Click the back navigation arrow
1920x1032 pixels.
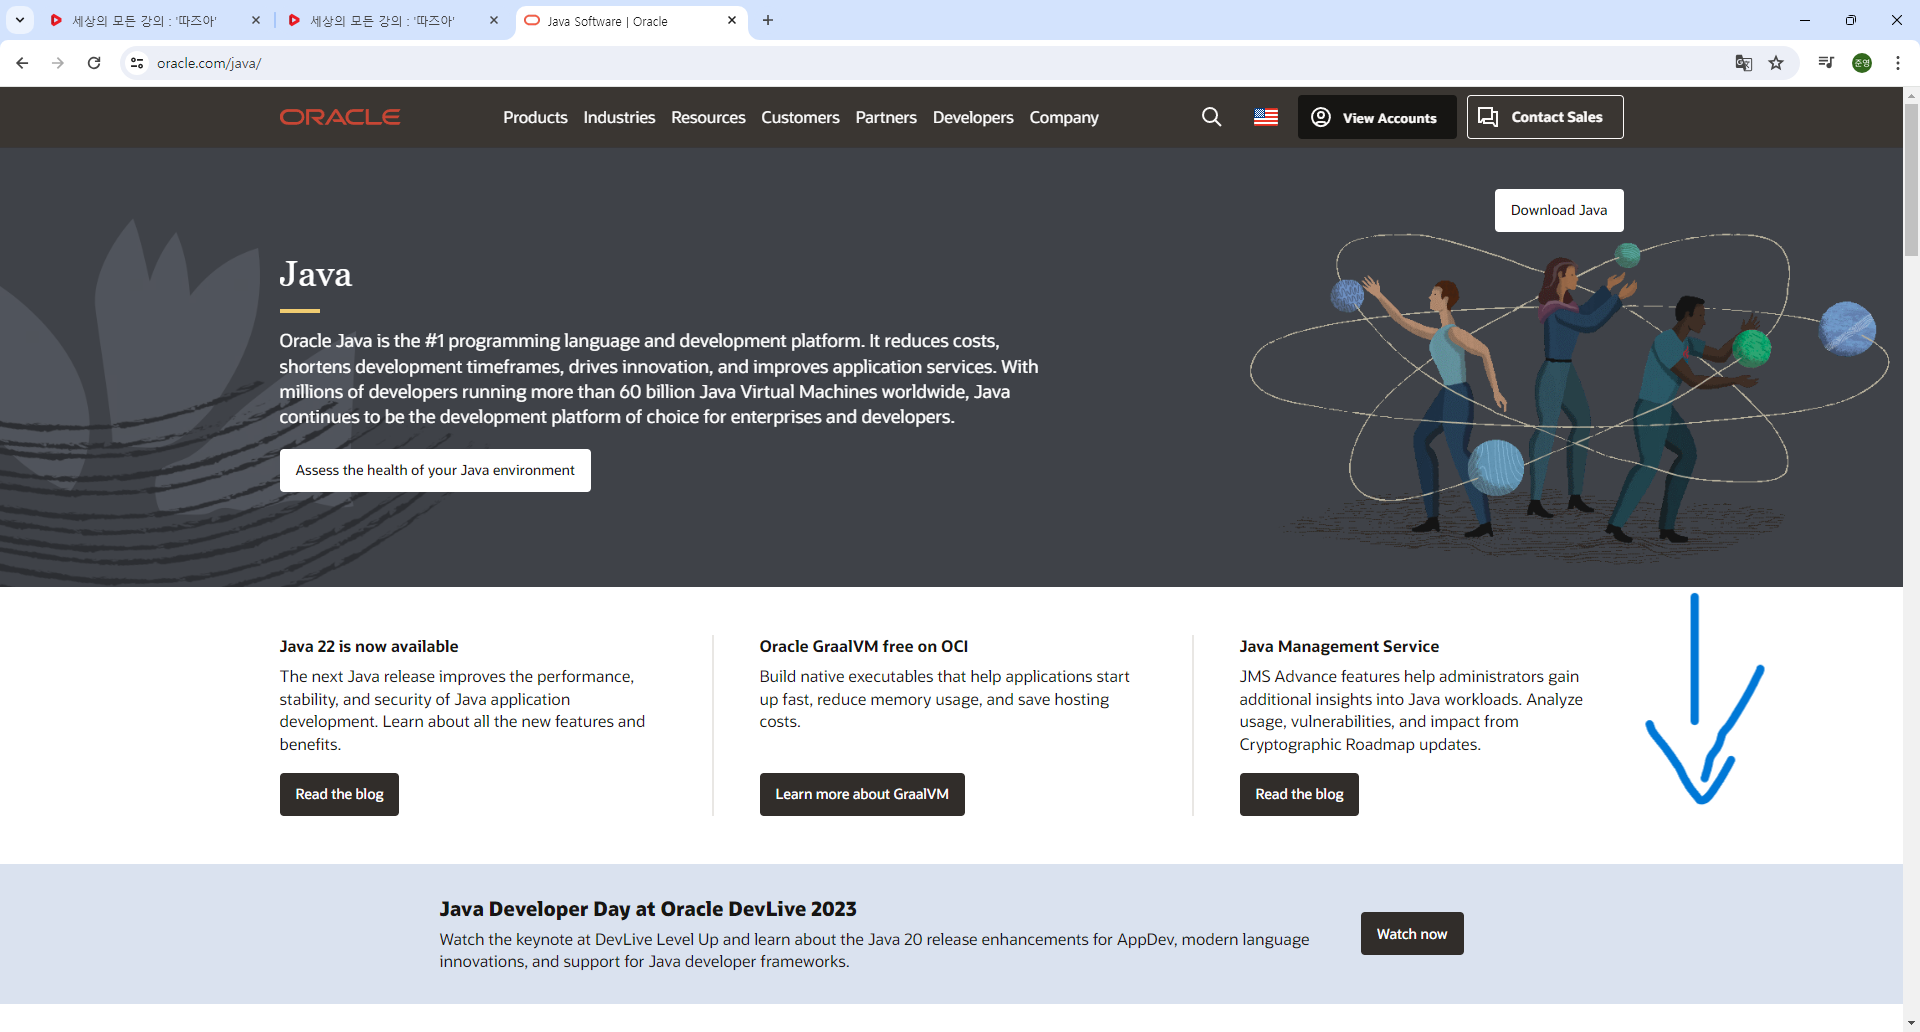pos(22,63)
